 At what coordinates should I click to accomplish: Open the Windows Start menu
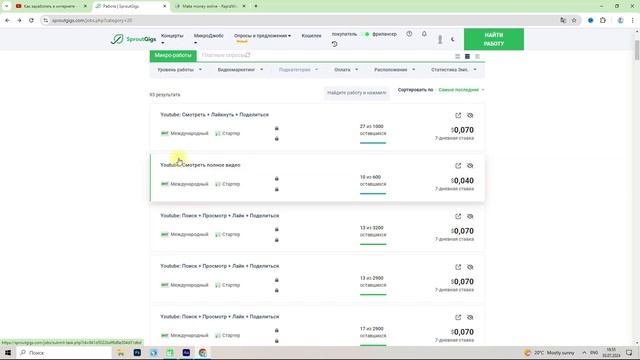tap(8, 353)
